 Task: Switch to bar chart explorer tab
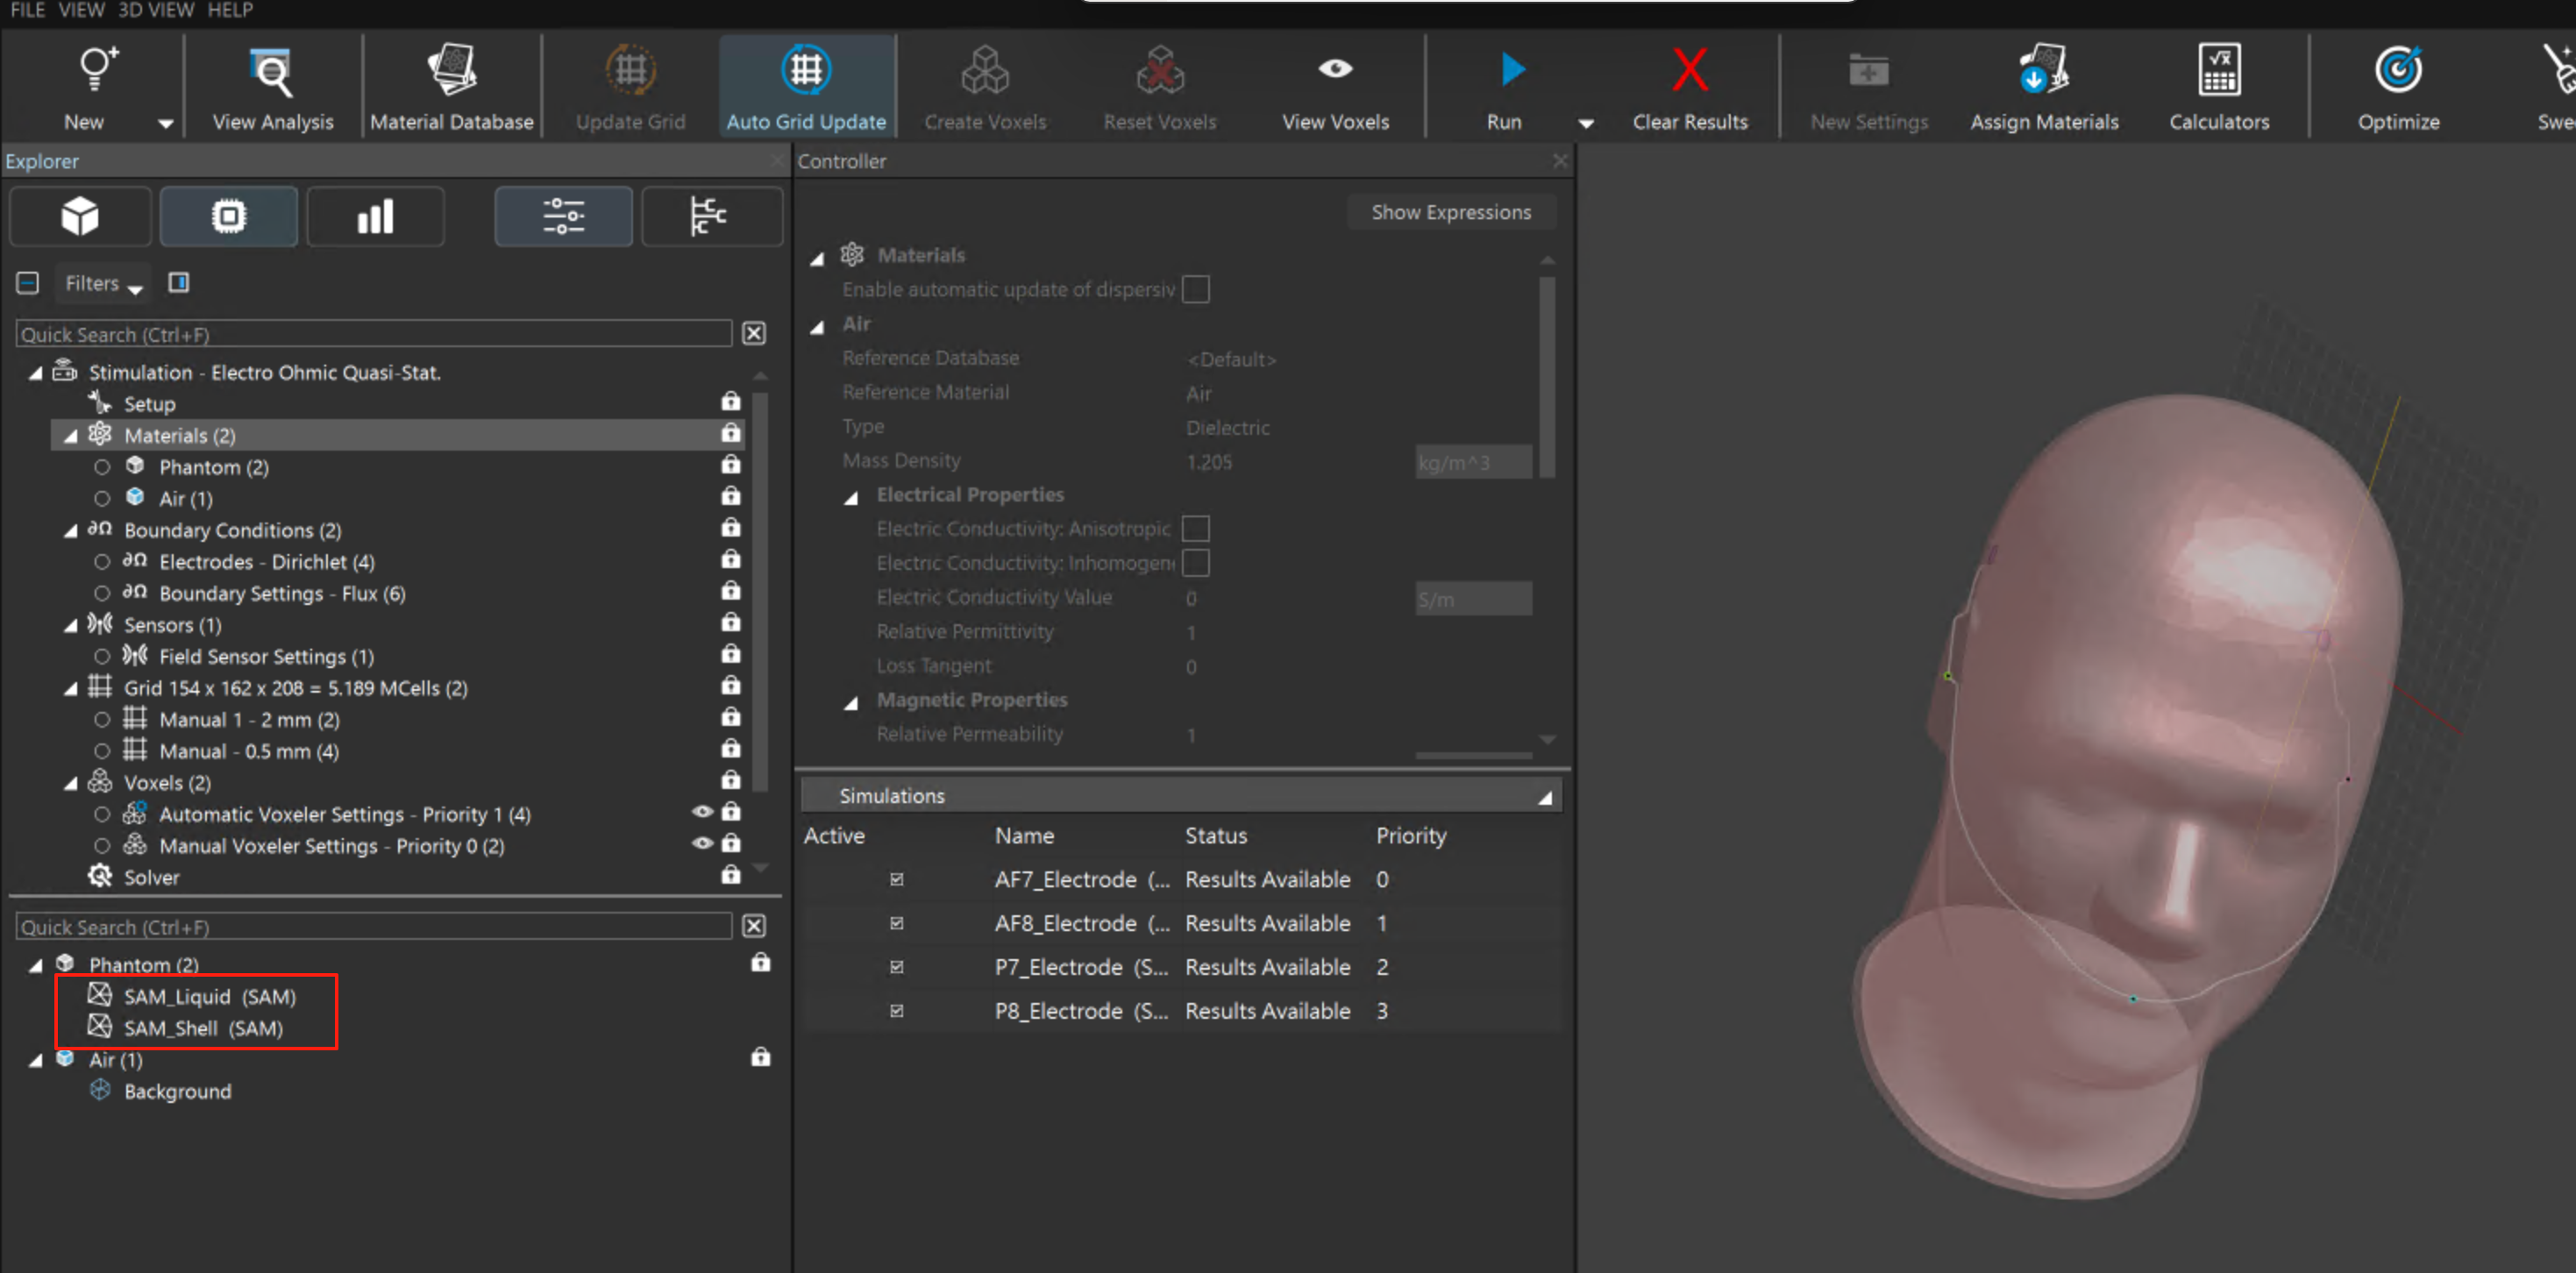pos(375,216)
